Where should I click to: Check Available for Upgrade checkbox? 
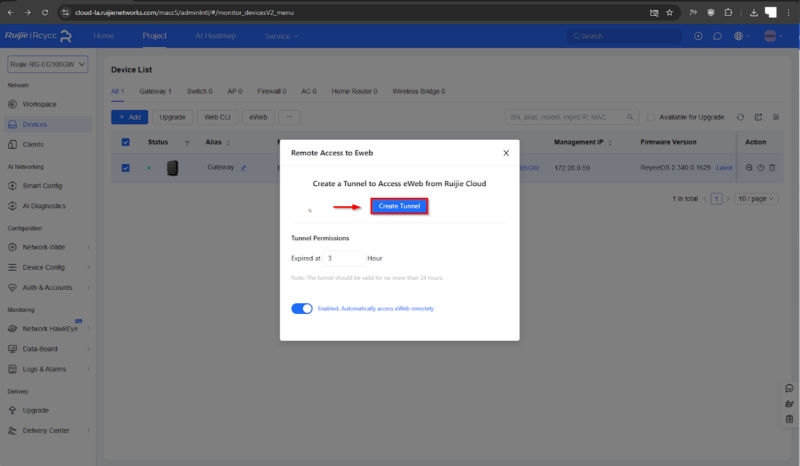(x=651, y=117)
